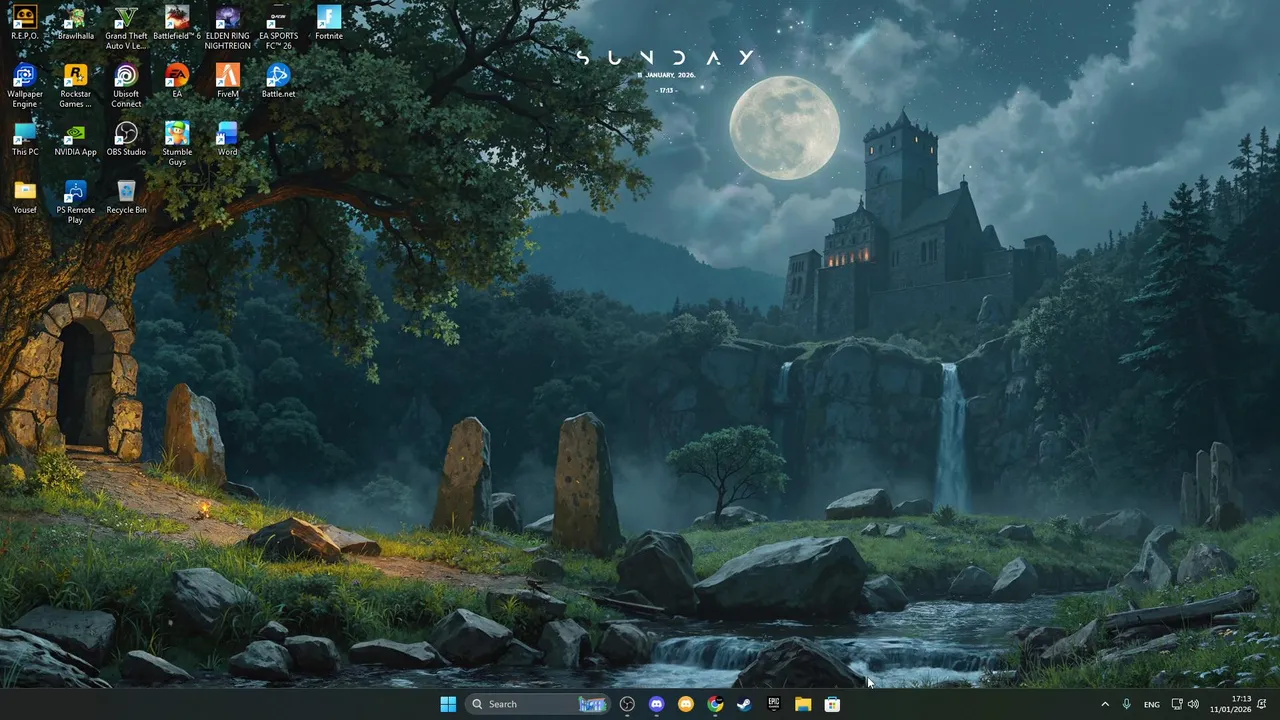This screenshot has width=1280, height=720.
Task: Select the ELDEN RING NIGHTREIGN shortcut
Action: (228, 28)
